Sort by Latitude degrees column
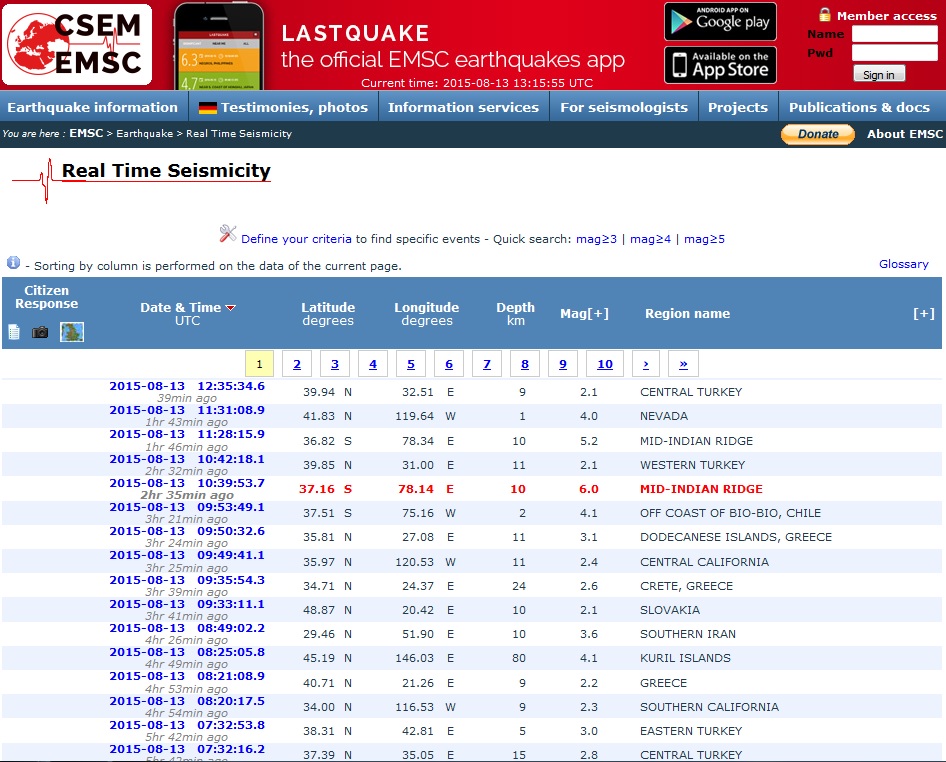 pos(328,314)
